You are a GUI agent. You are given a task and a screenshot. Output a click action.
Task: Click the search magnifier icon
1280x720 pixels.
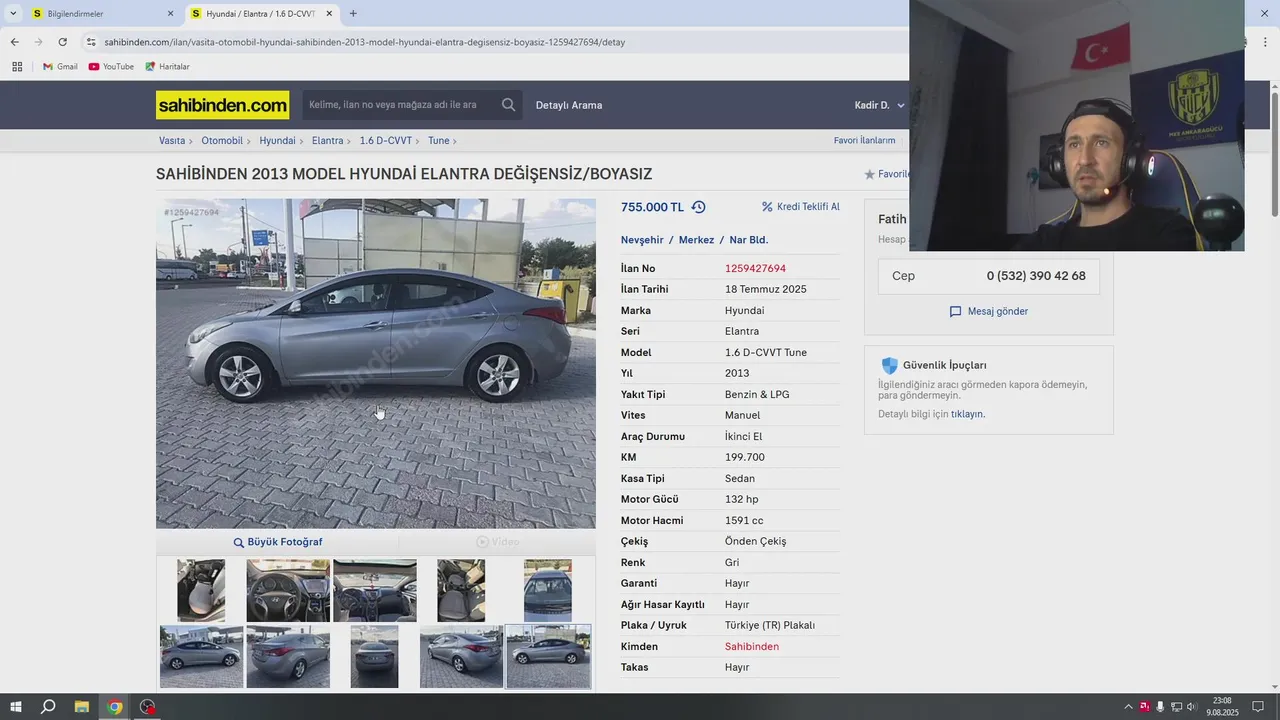point(509,105)
